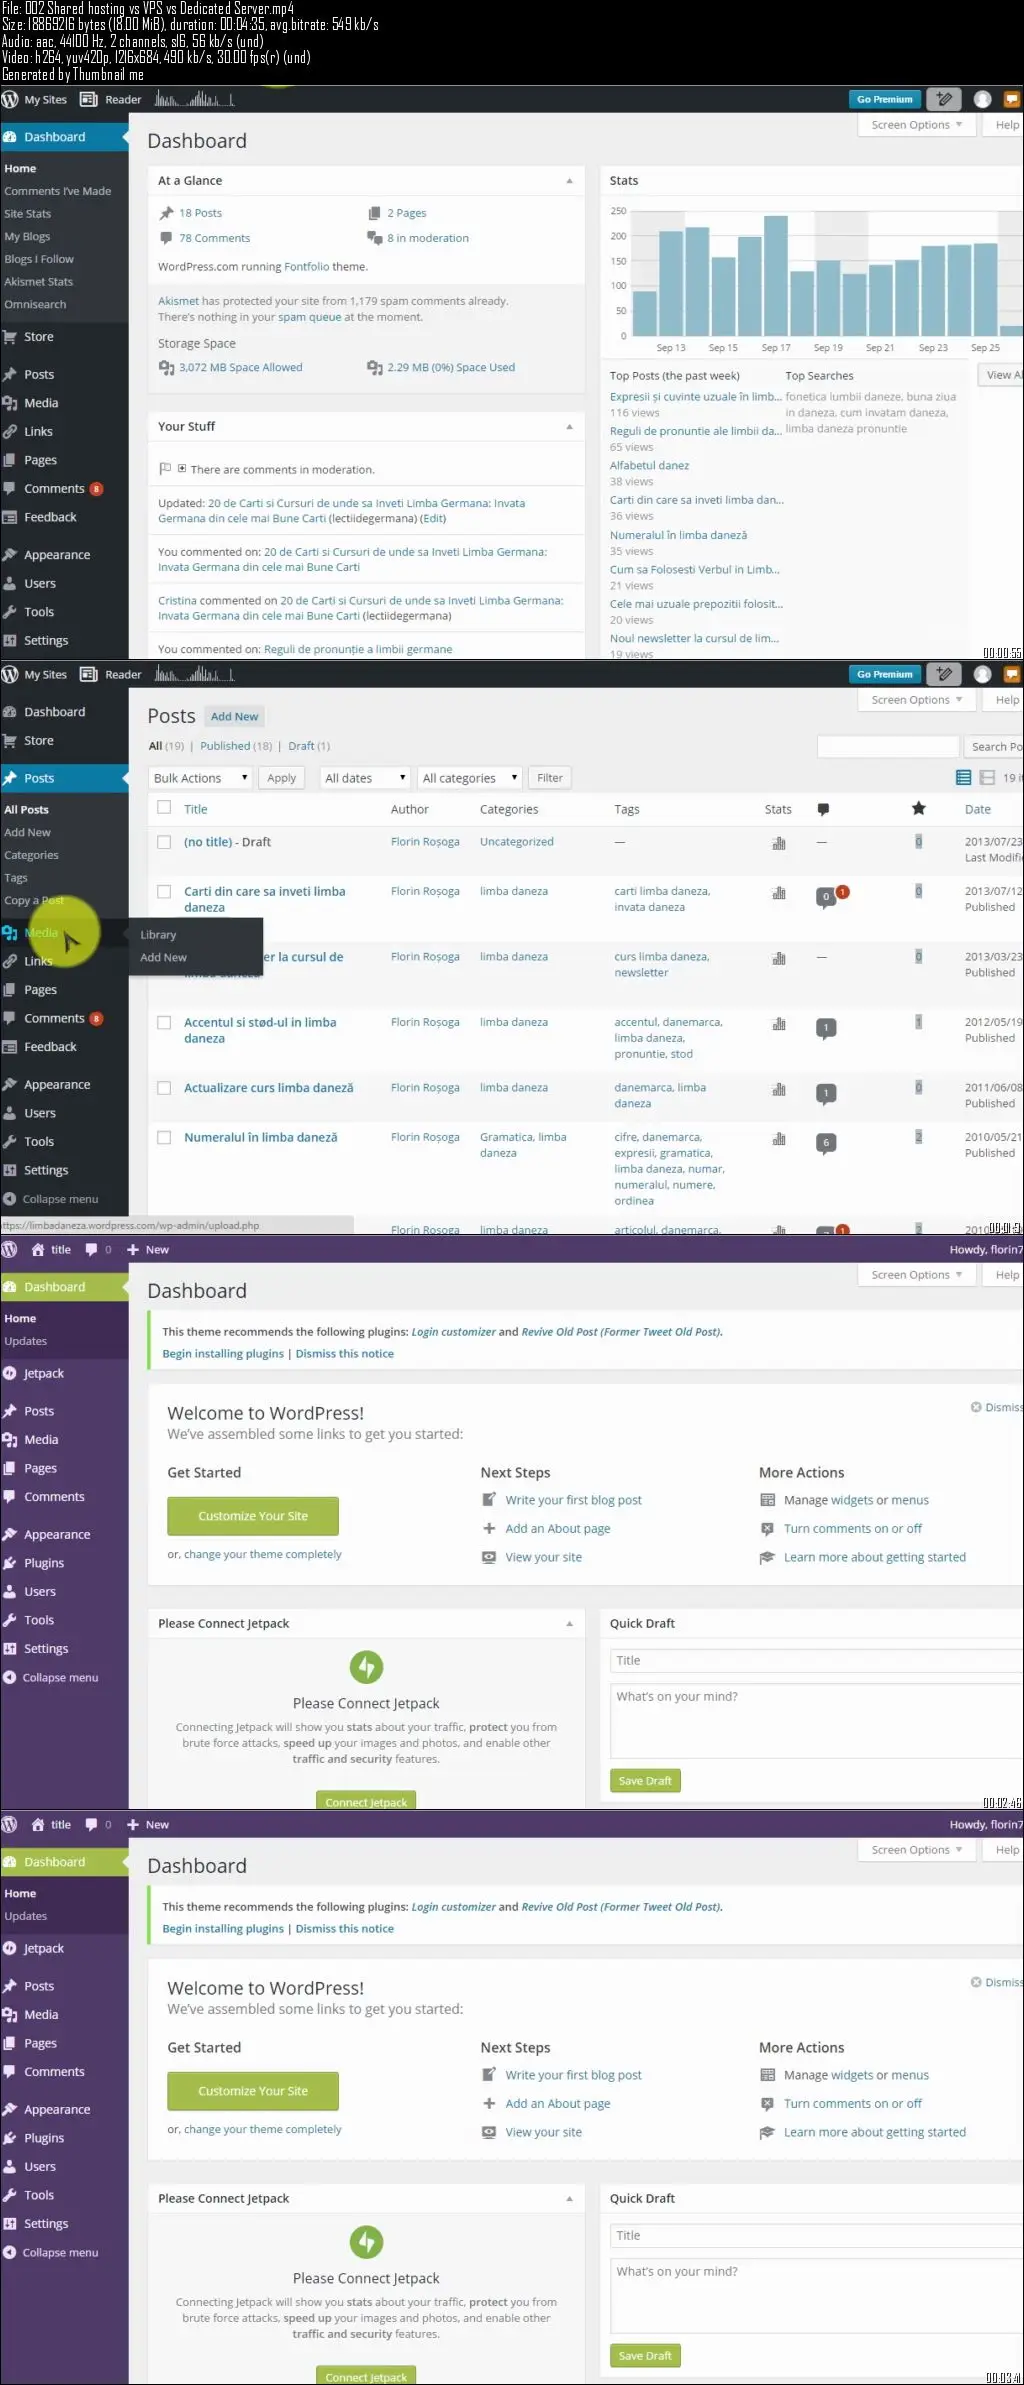Click the bubble icon beside 78 Comments
Screen dimensions: 1024x2385
166,238
